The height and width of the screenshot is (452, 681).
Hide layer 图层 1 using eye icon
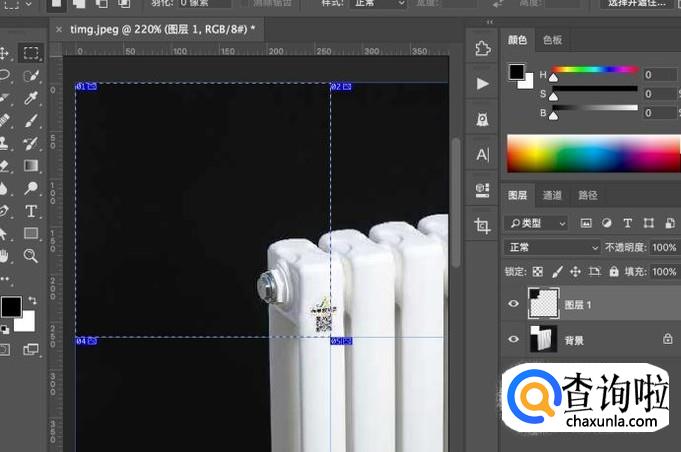coord(514,304)
